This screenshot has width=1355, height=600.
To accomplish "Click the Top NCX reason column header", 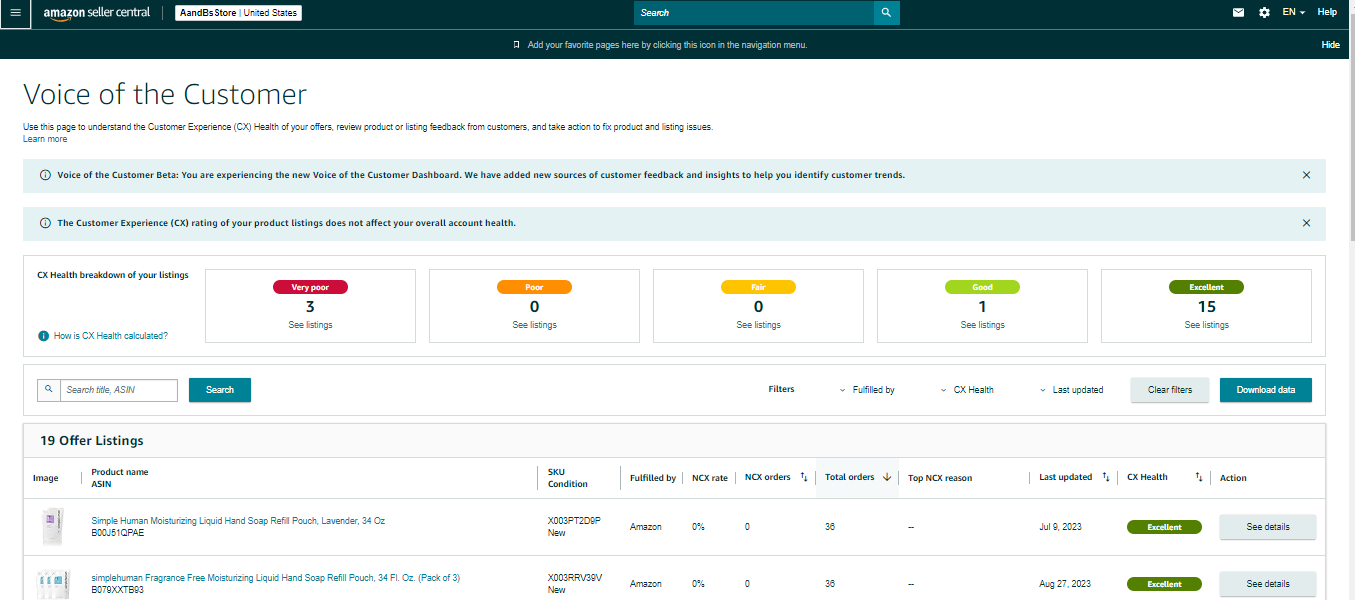I will click(x=940, y=478).
